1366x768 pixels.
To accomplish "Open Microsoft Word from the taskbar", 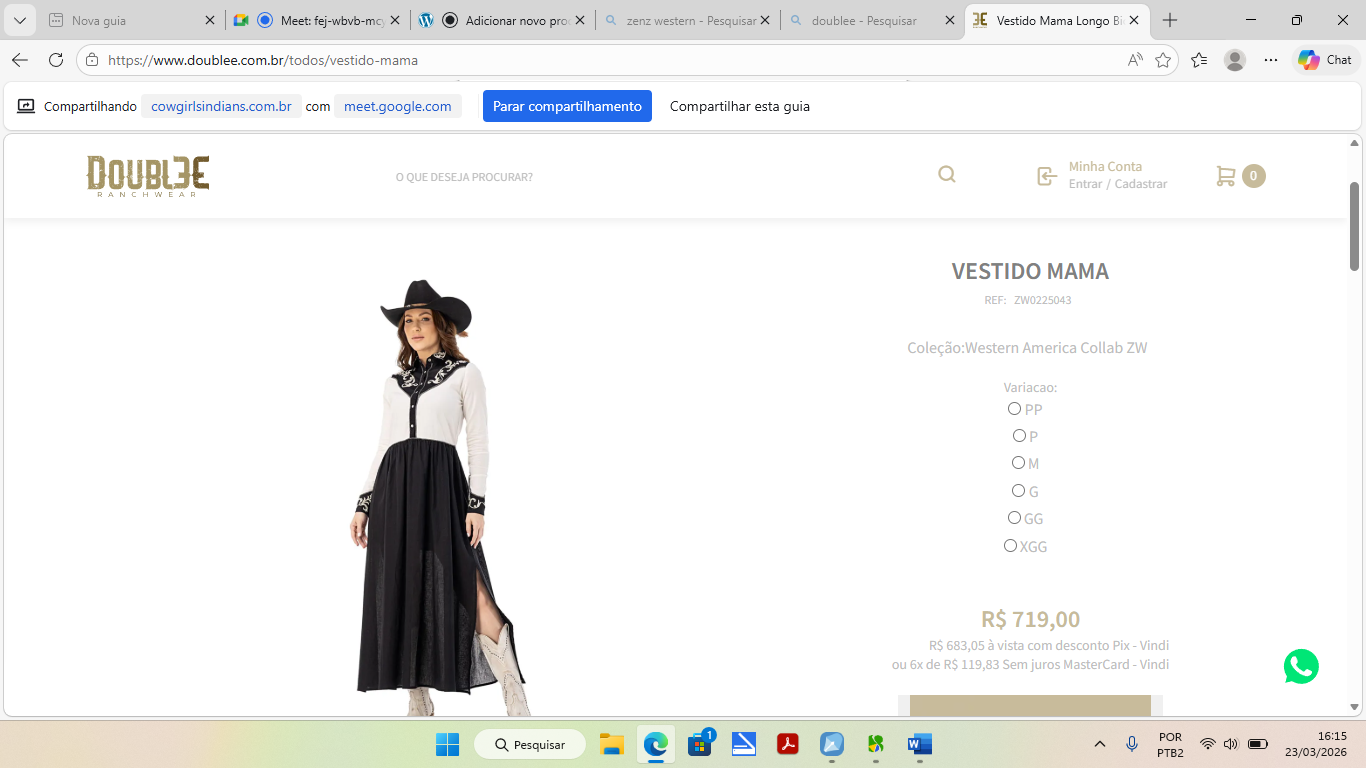I will pos(918,744).
